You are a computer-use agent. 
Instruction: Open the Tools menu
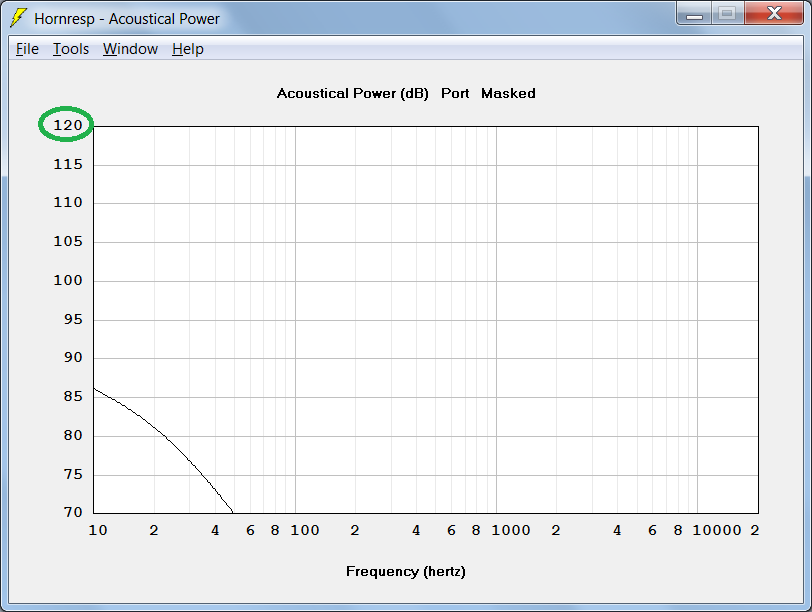[71, 49]
